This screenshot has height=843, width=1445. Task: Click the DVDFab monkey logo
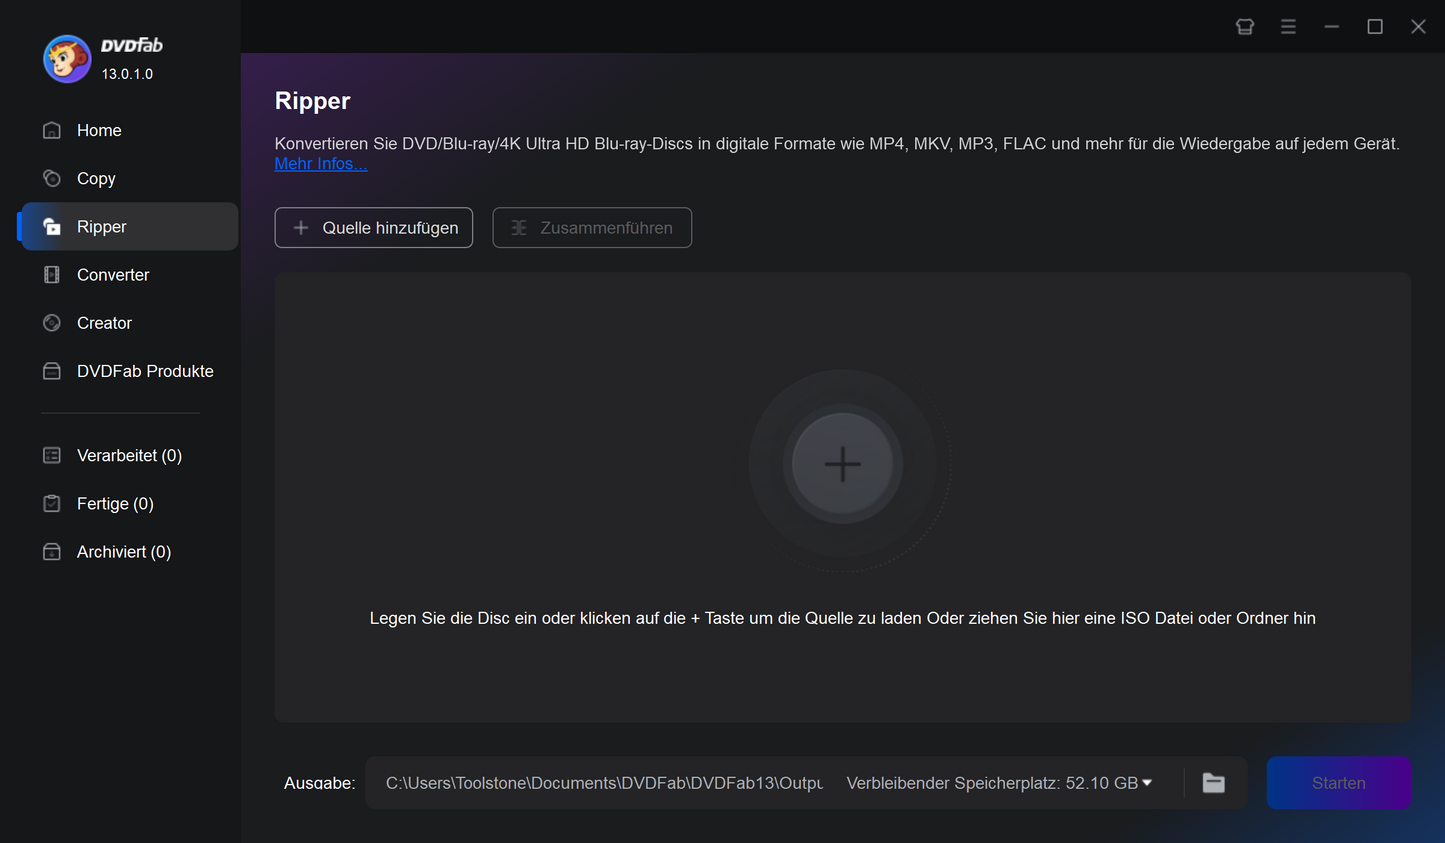click(67, 59)
